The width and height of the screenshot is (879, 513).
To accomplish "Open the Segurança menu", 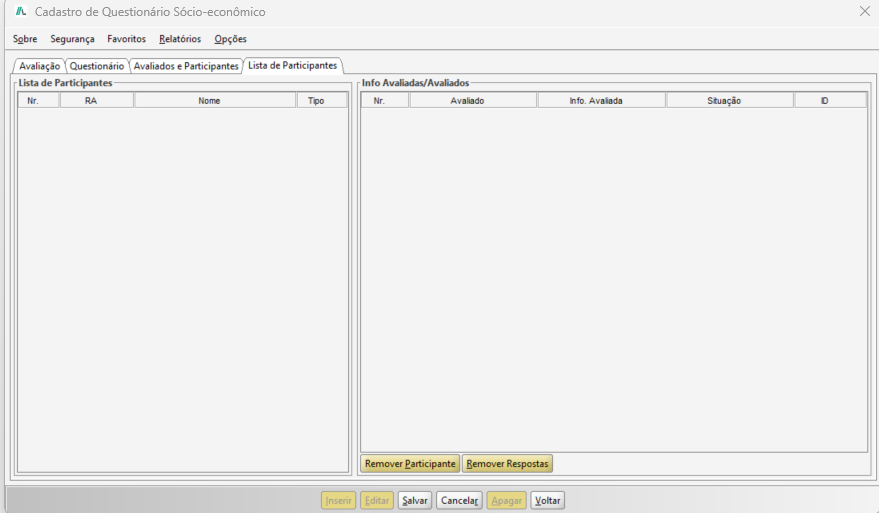I will [x=72, y=39].
